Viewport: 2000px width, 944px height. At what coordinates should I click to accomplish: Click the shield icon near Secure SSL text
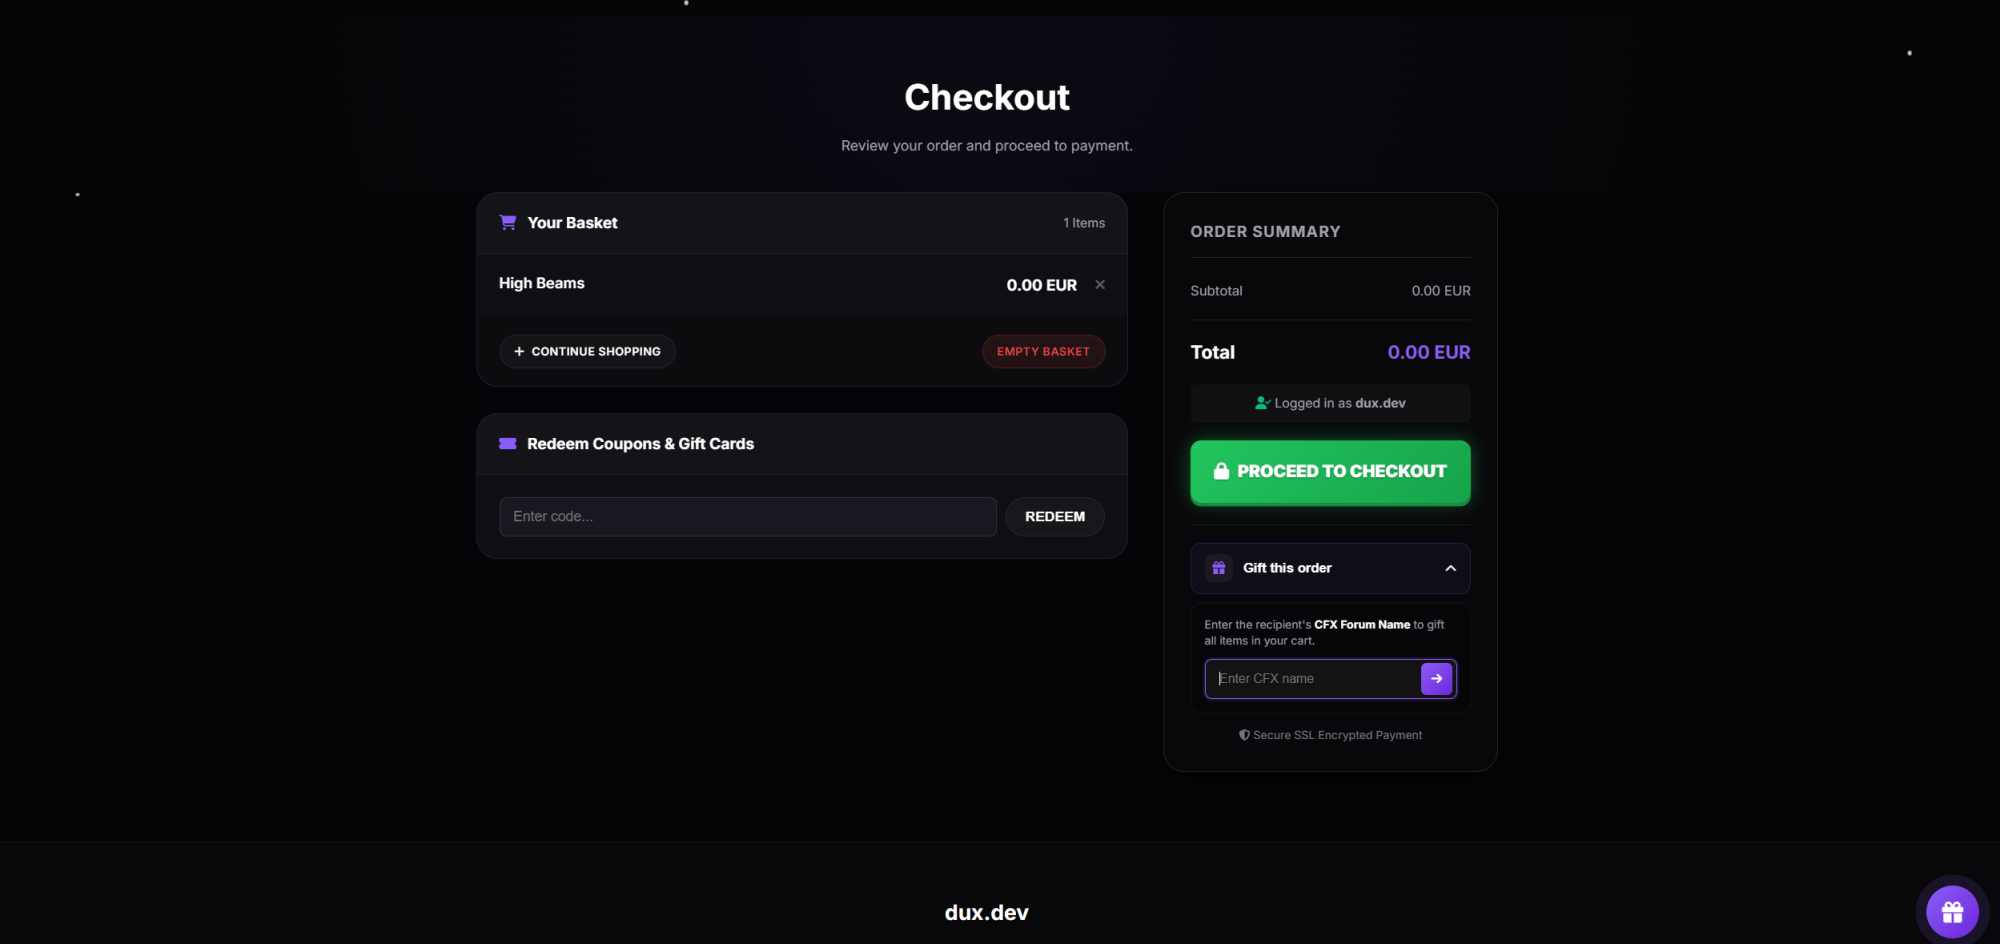click(1243, 734)
